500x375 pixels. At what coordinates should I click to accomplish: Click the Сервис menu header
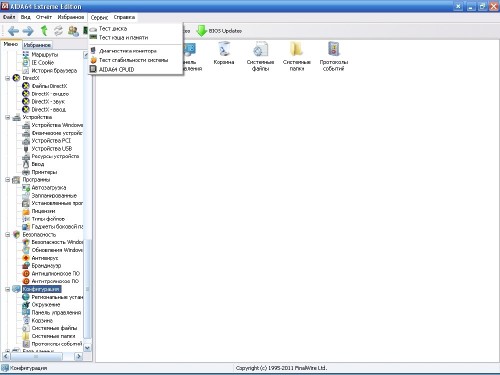point(99,17)
